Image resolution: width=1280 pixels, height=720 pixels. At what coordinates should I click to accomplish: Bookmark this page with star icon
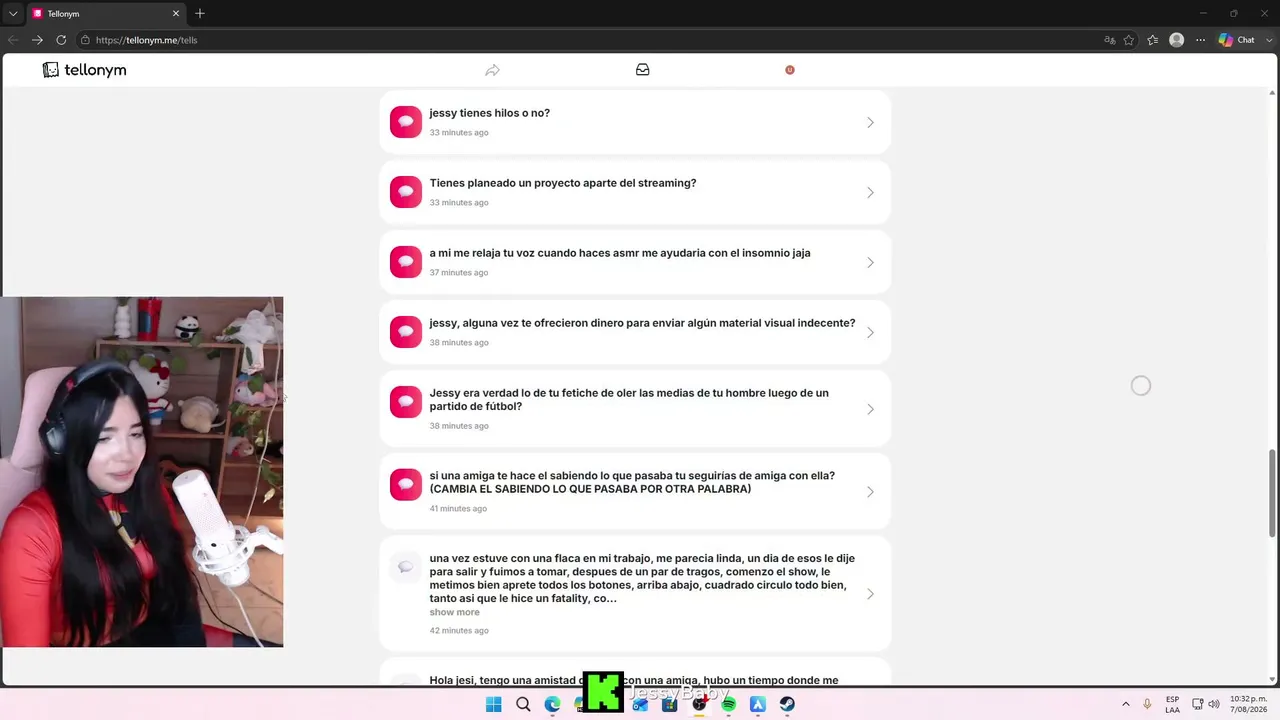tap(1129, 40)
